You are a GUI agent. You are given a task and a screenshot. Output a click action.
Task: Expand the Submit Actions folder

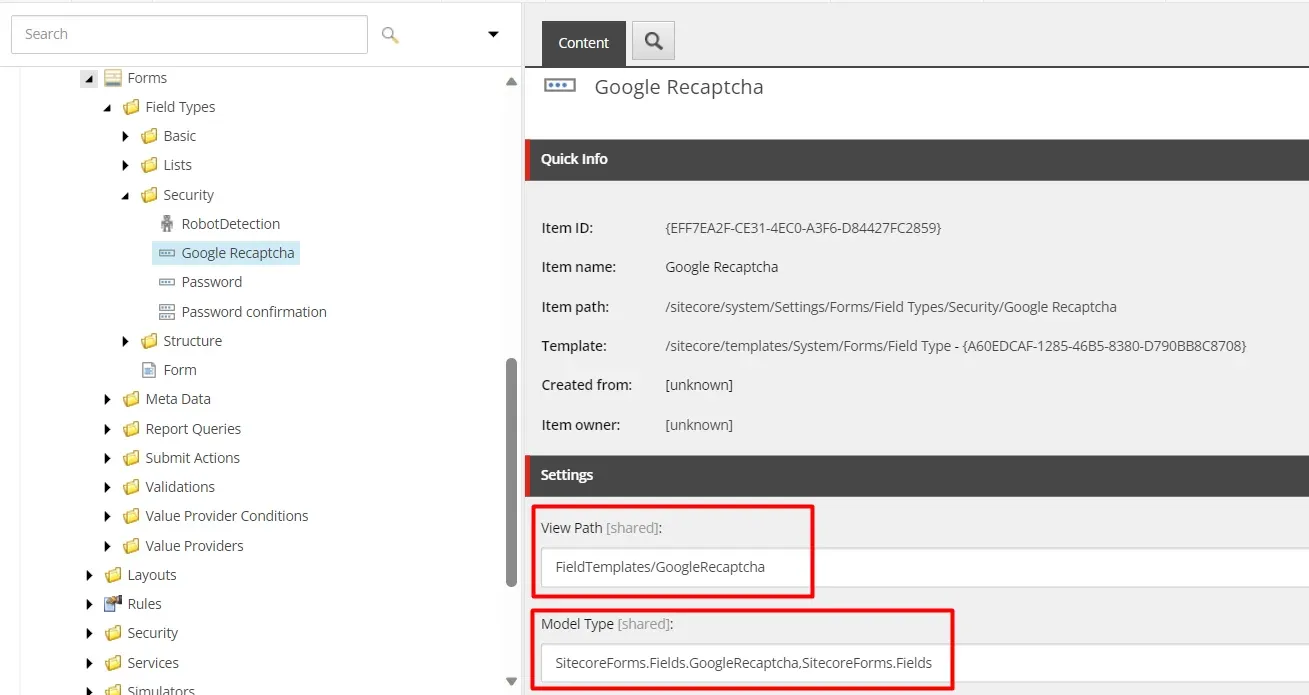point(108,458)
